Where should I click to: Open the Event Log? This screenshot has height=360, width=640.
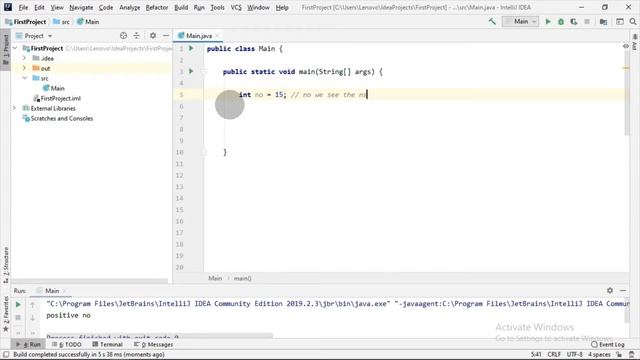(608, 344)
